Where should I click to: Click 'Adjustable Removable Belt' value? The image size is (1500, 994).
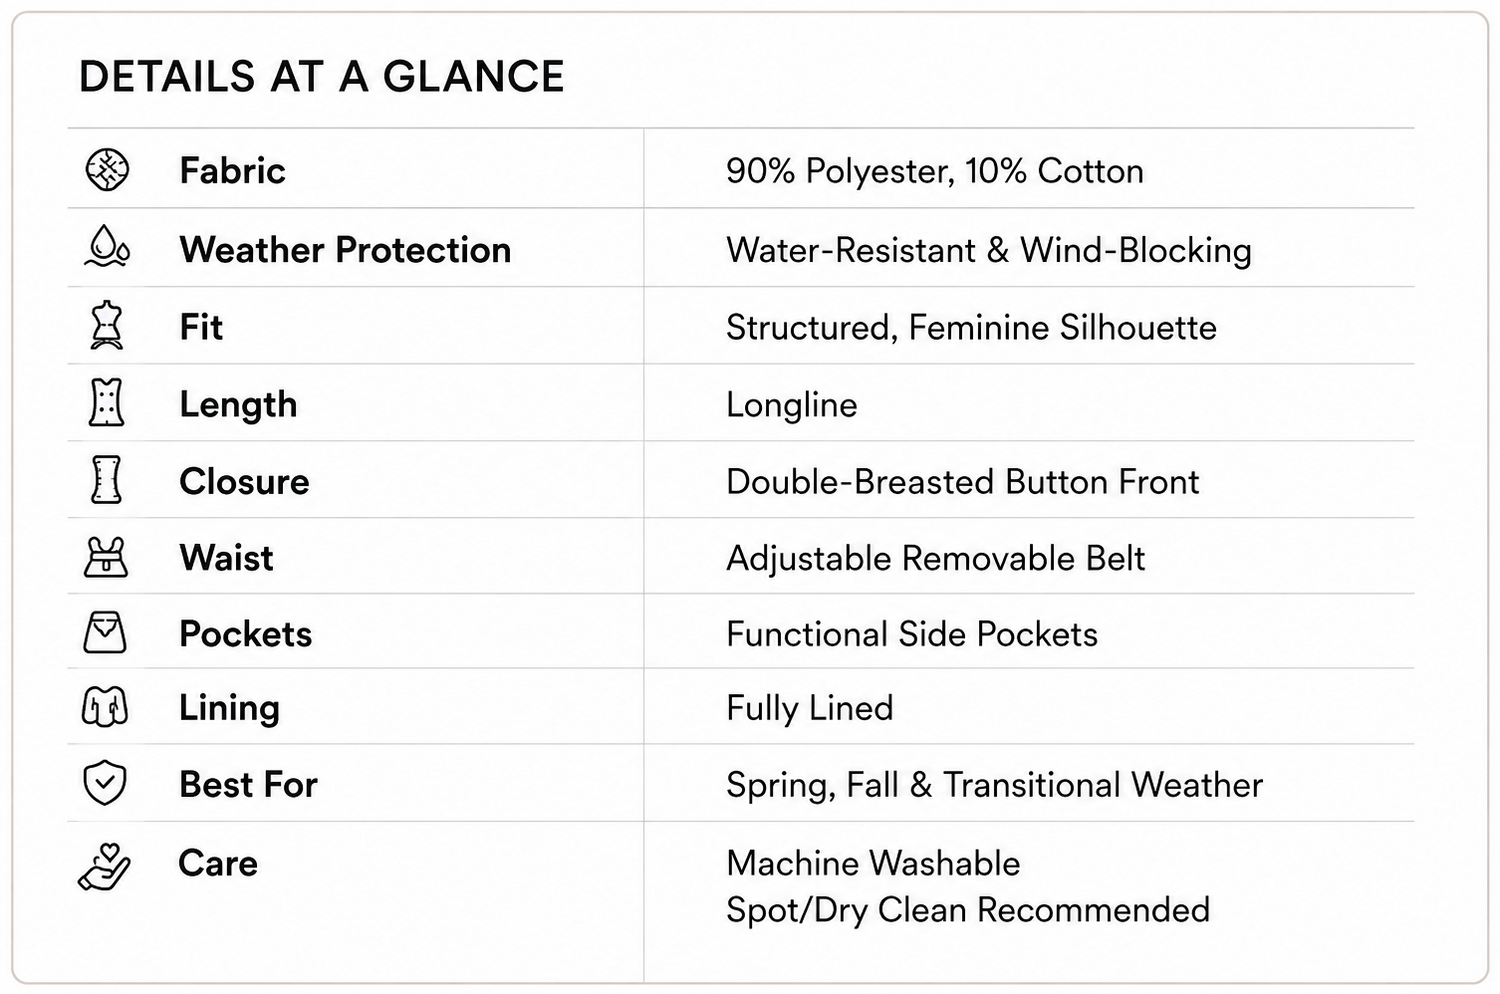pos(936,558)
